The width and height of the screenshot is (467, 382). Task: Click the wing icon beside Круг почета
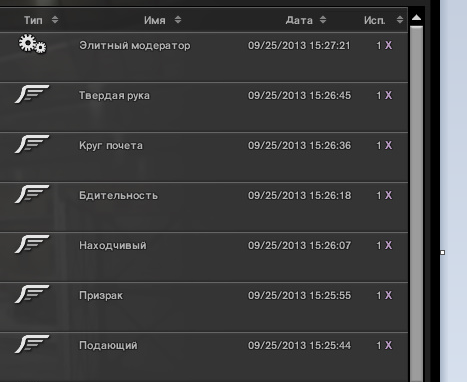(32, 144)
